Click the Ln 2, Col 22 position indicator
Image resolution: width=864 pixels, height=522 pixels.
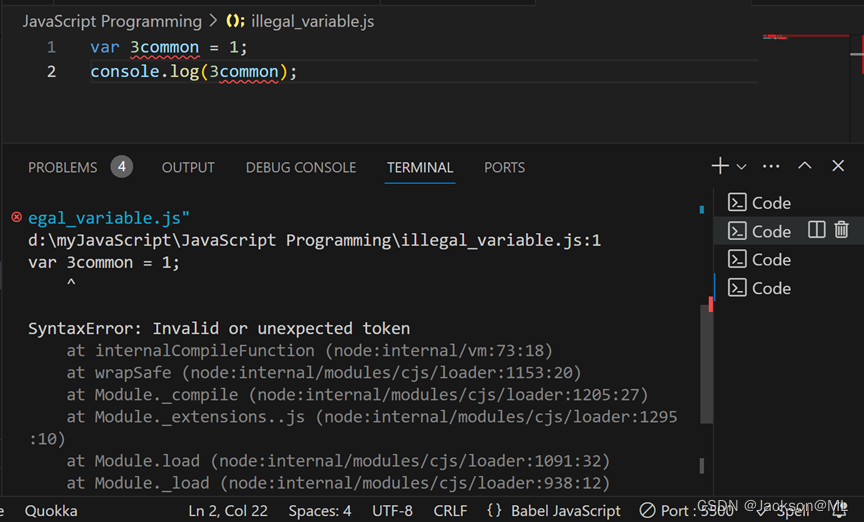[x=228, y=511]
